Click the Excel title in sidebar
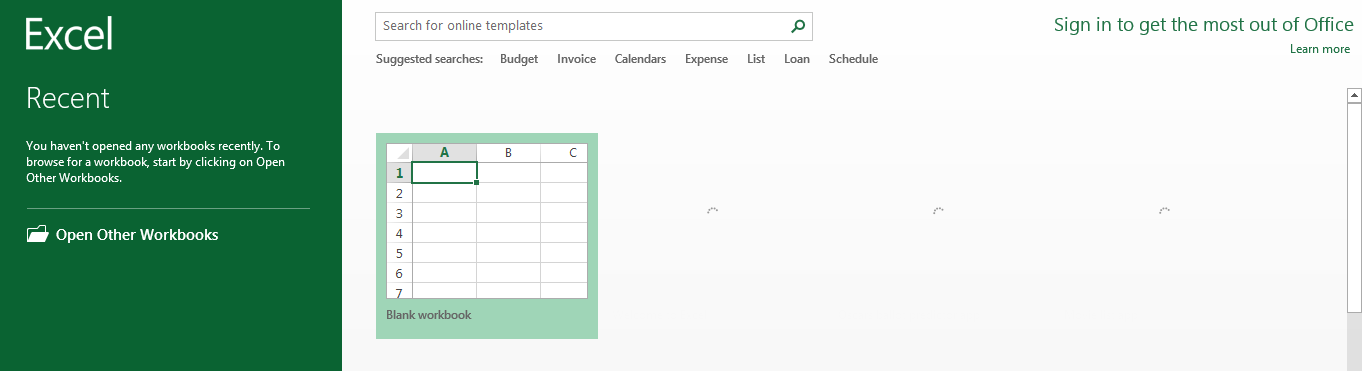 [x=69, y=34]
